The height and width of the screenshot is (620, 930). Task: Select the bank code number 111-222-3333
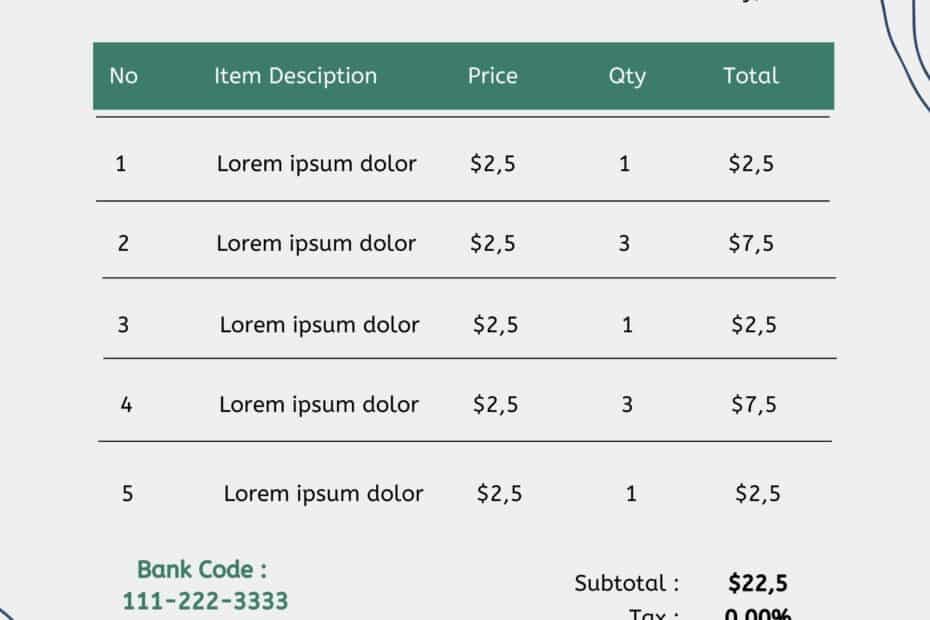click(x=205, y=601)
